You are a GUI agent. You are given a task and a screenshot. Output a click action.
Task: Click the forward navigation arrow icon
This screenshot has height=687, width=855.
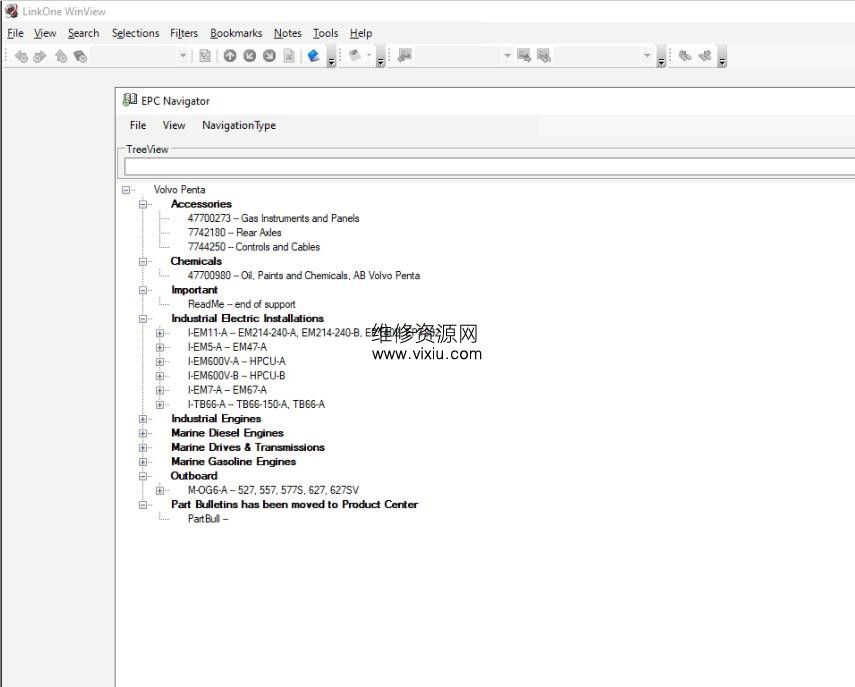click(x=40, y=56)
